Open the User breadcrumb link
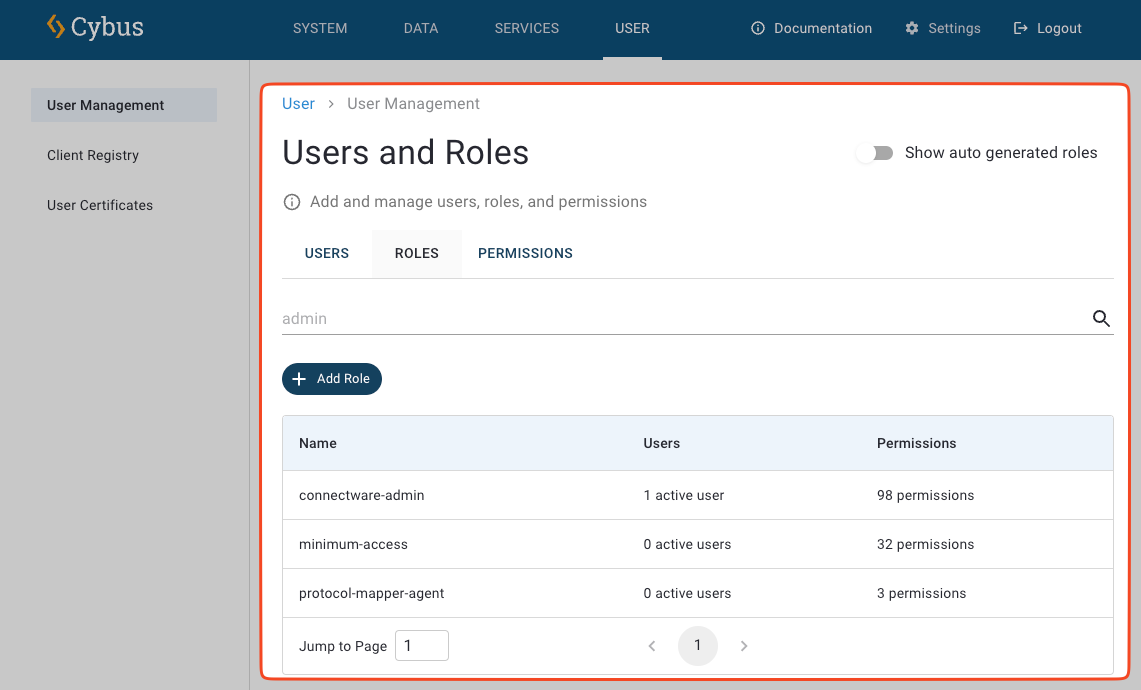 pos(298,103)
